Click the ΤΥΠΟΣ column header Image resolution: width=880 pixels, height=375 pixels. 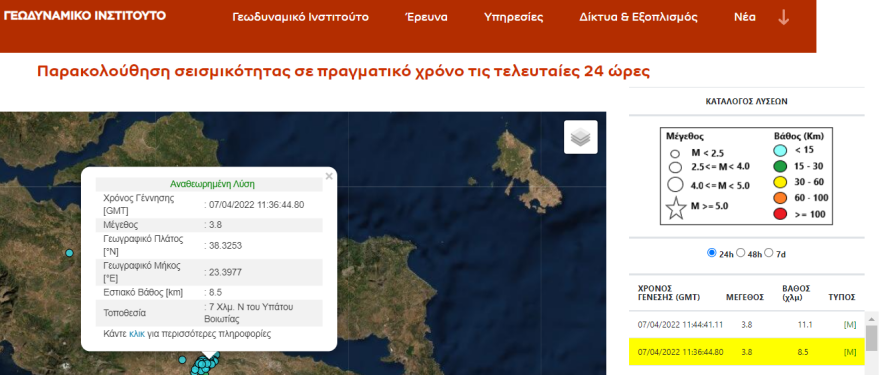[841, 297]
